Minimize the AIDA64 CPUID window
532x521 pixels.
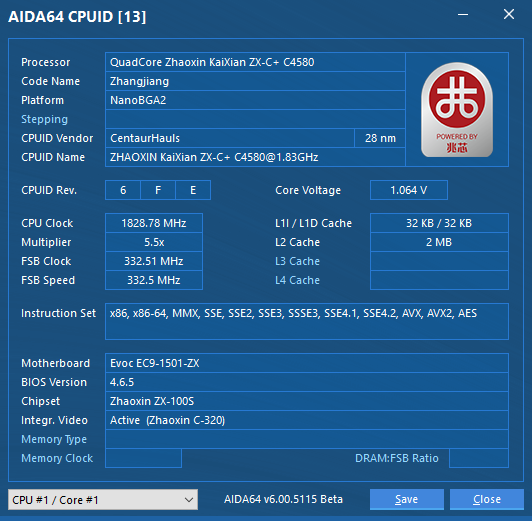[463, 15]
